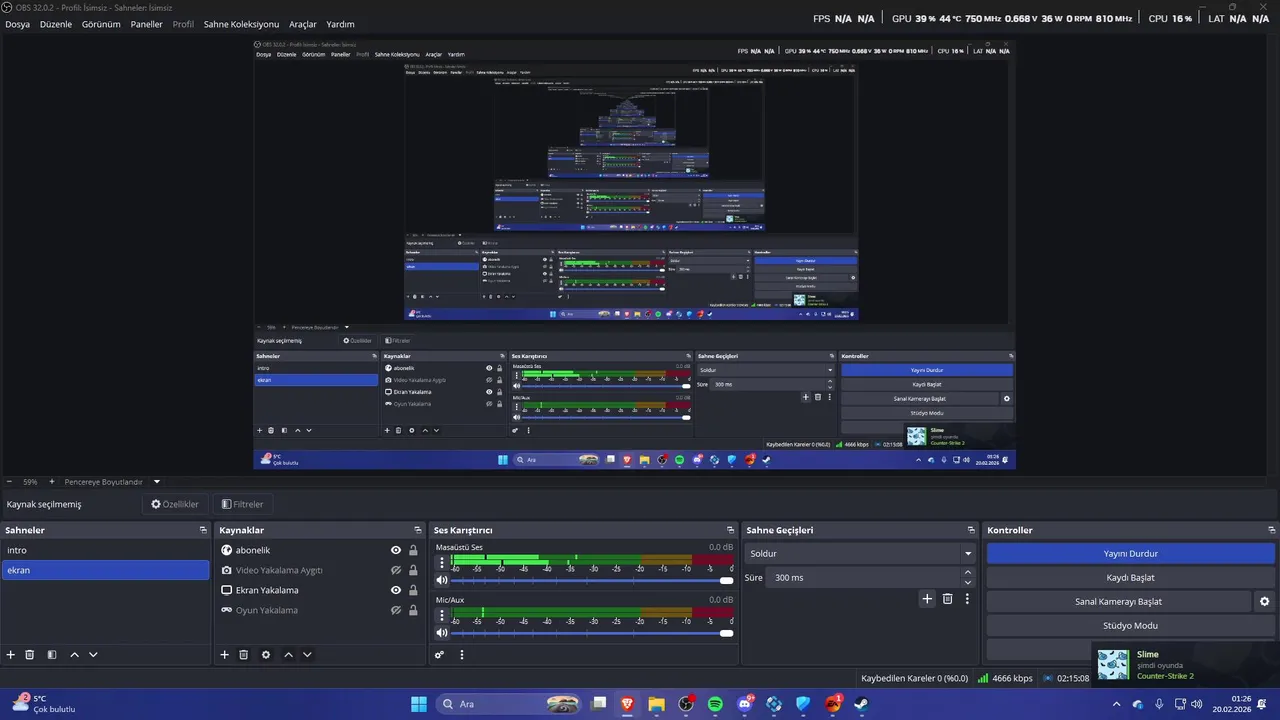Undock the Kontroller panel
This screenshot has height=720, width=1280.
[1272, 530]
